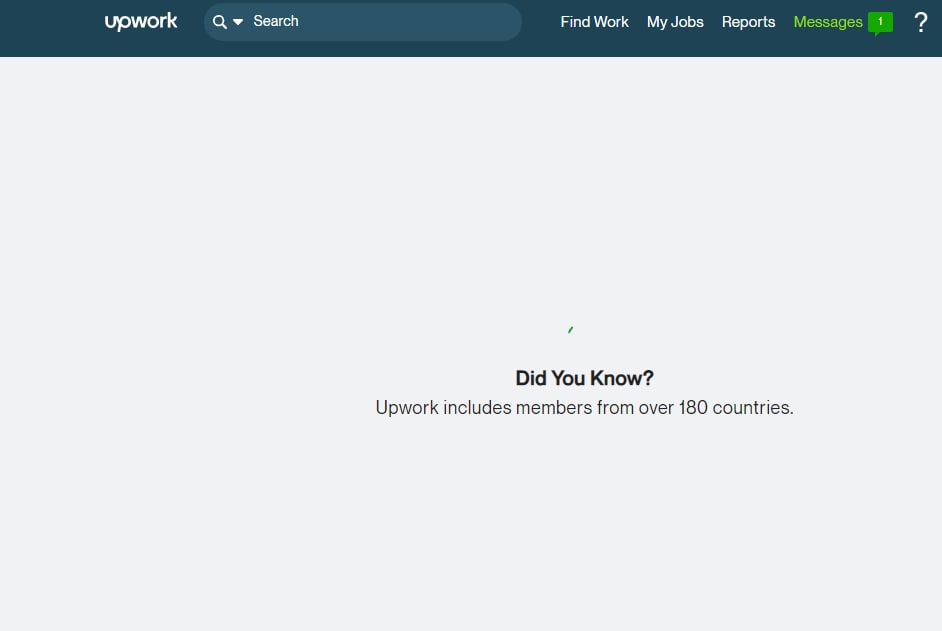Open help via question mark icon
Image resolution: width=942 pixels, height=631 pixels.
(x=920, y=22)
